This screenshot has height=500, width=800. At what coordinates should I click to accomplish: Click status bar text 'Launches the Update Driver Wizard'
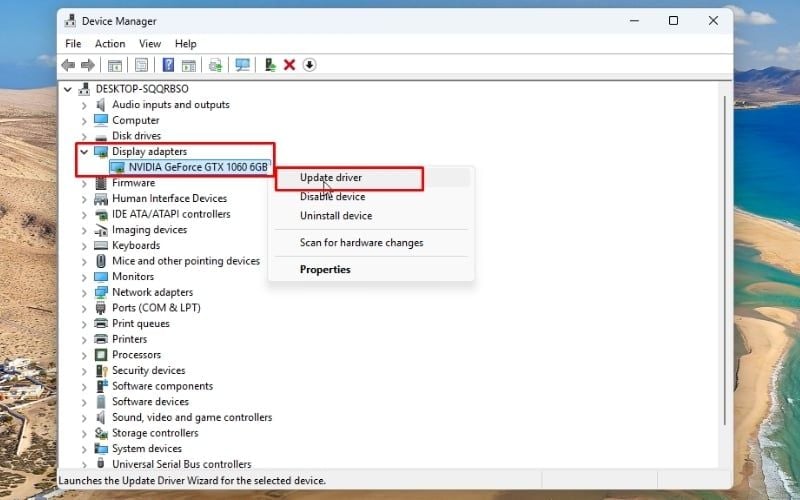192,481
